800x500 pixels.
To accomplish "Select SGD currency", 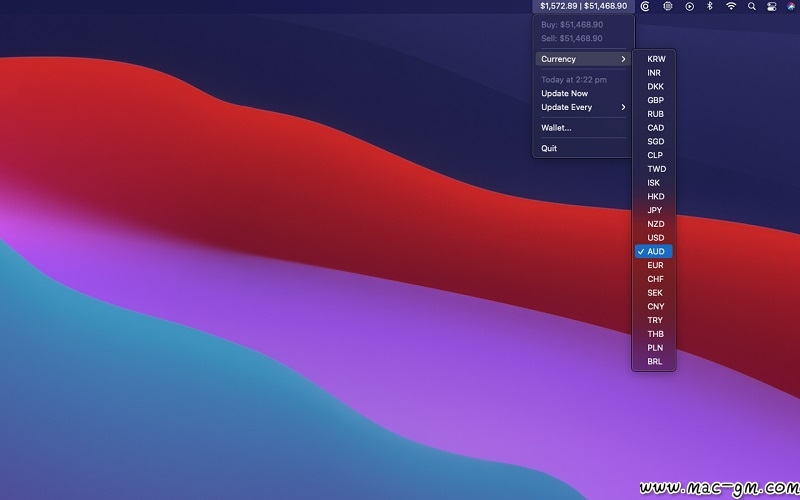I will click(x=654, y=142).
